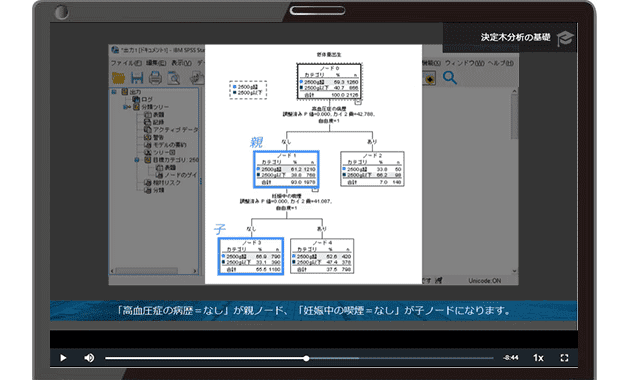This screenshot has width=630, height=380.
Task: Open the ファイル menu
Action: pos(126,63)
